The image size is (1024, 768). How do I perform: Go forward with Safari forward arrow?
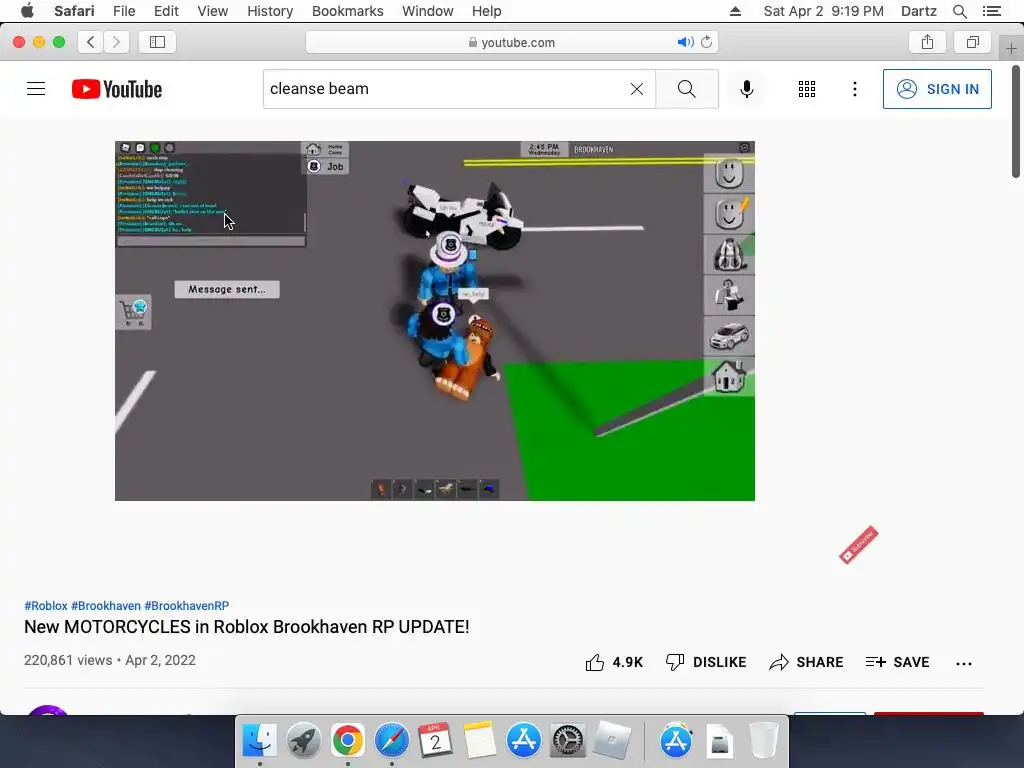(x=116, y=42)
